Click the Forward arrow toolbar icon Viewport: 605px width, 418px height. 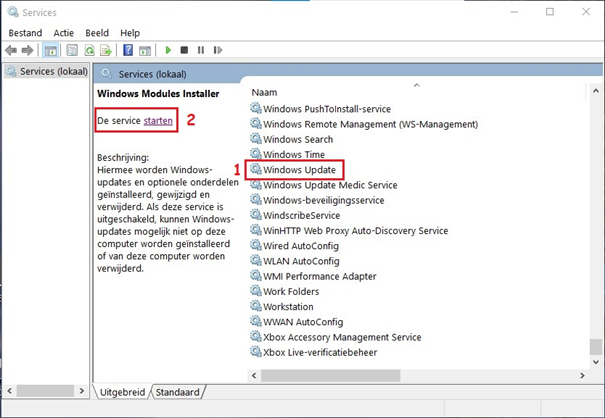click(27, 50)
